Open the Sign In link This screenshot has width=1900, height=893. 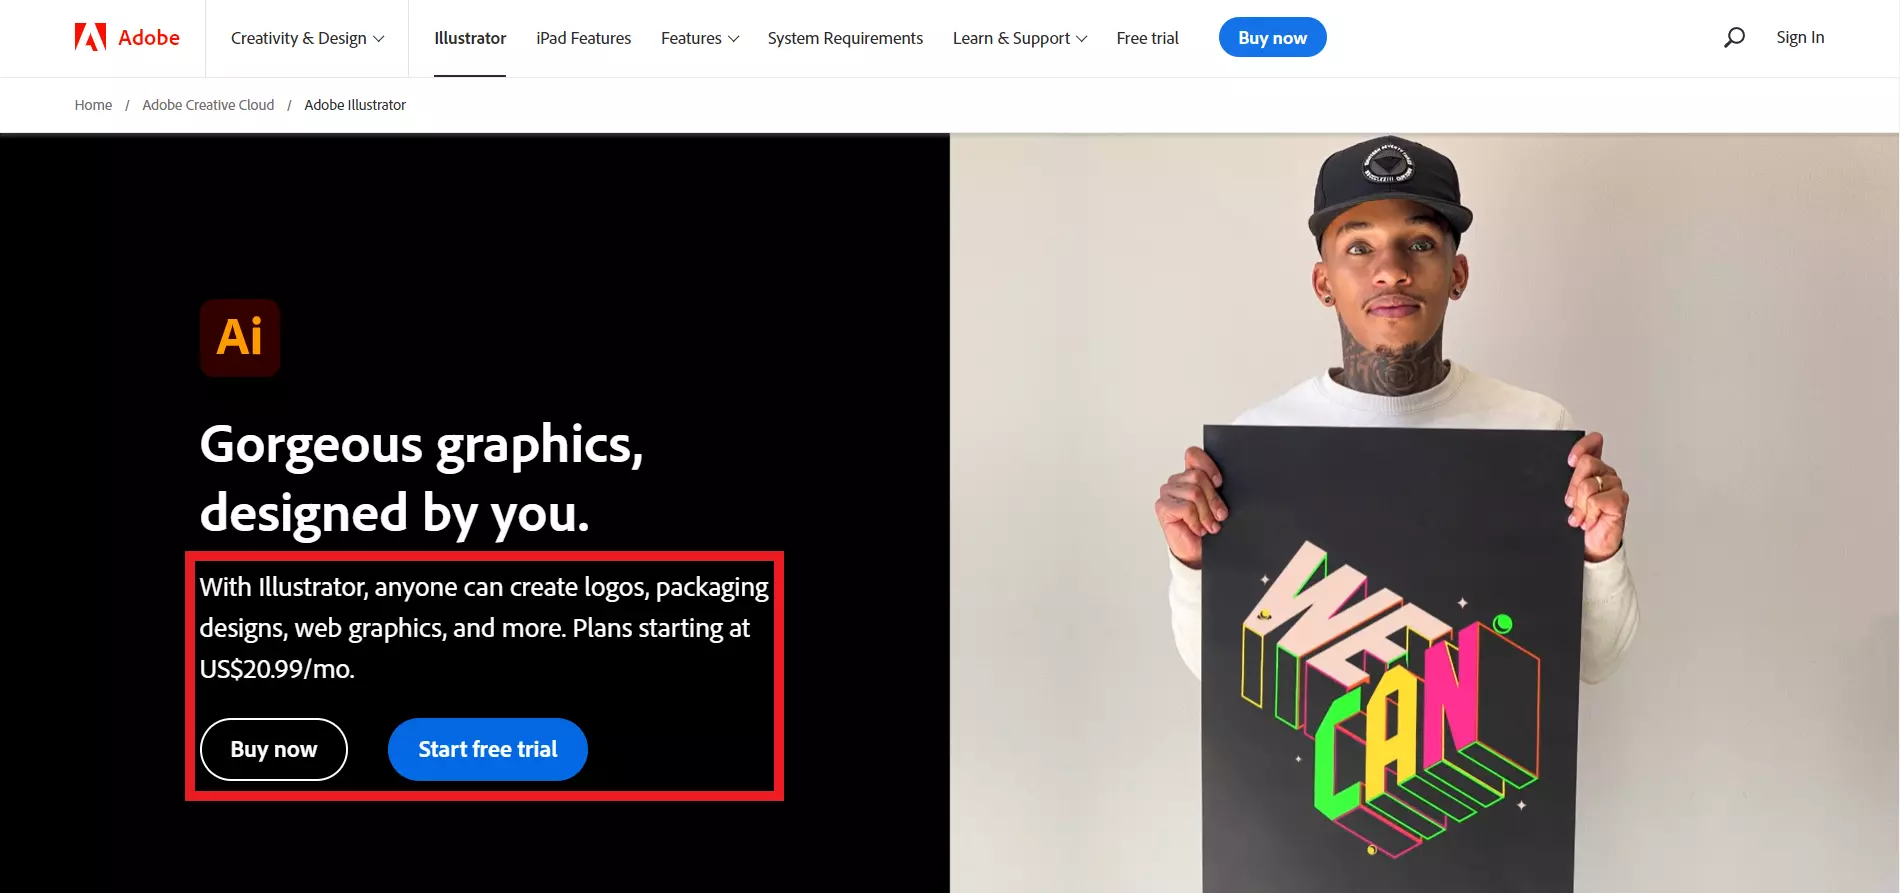click(1800, 37)
